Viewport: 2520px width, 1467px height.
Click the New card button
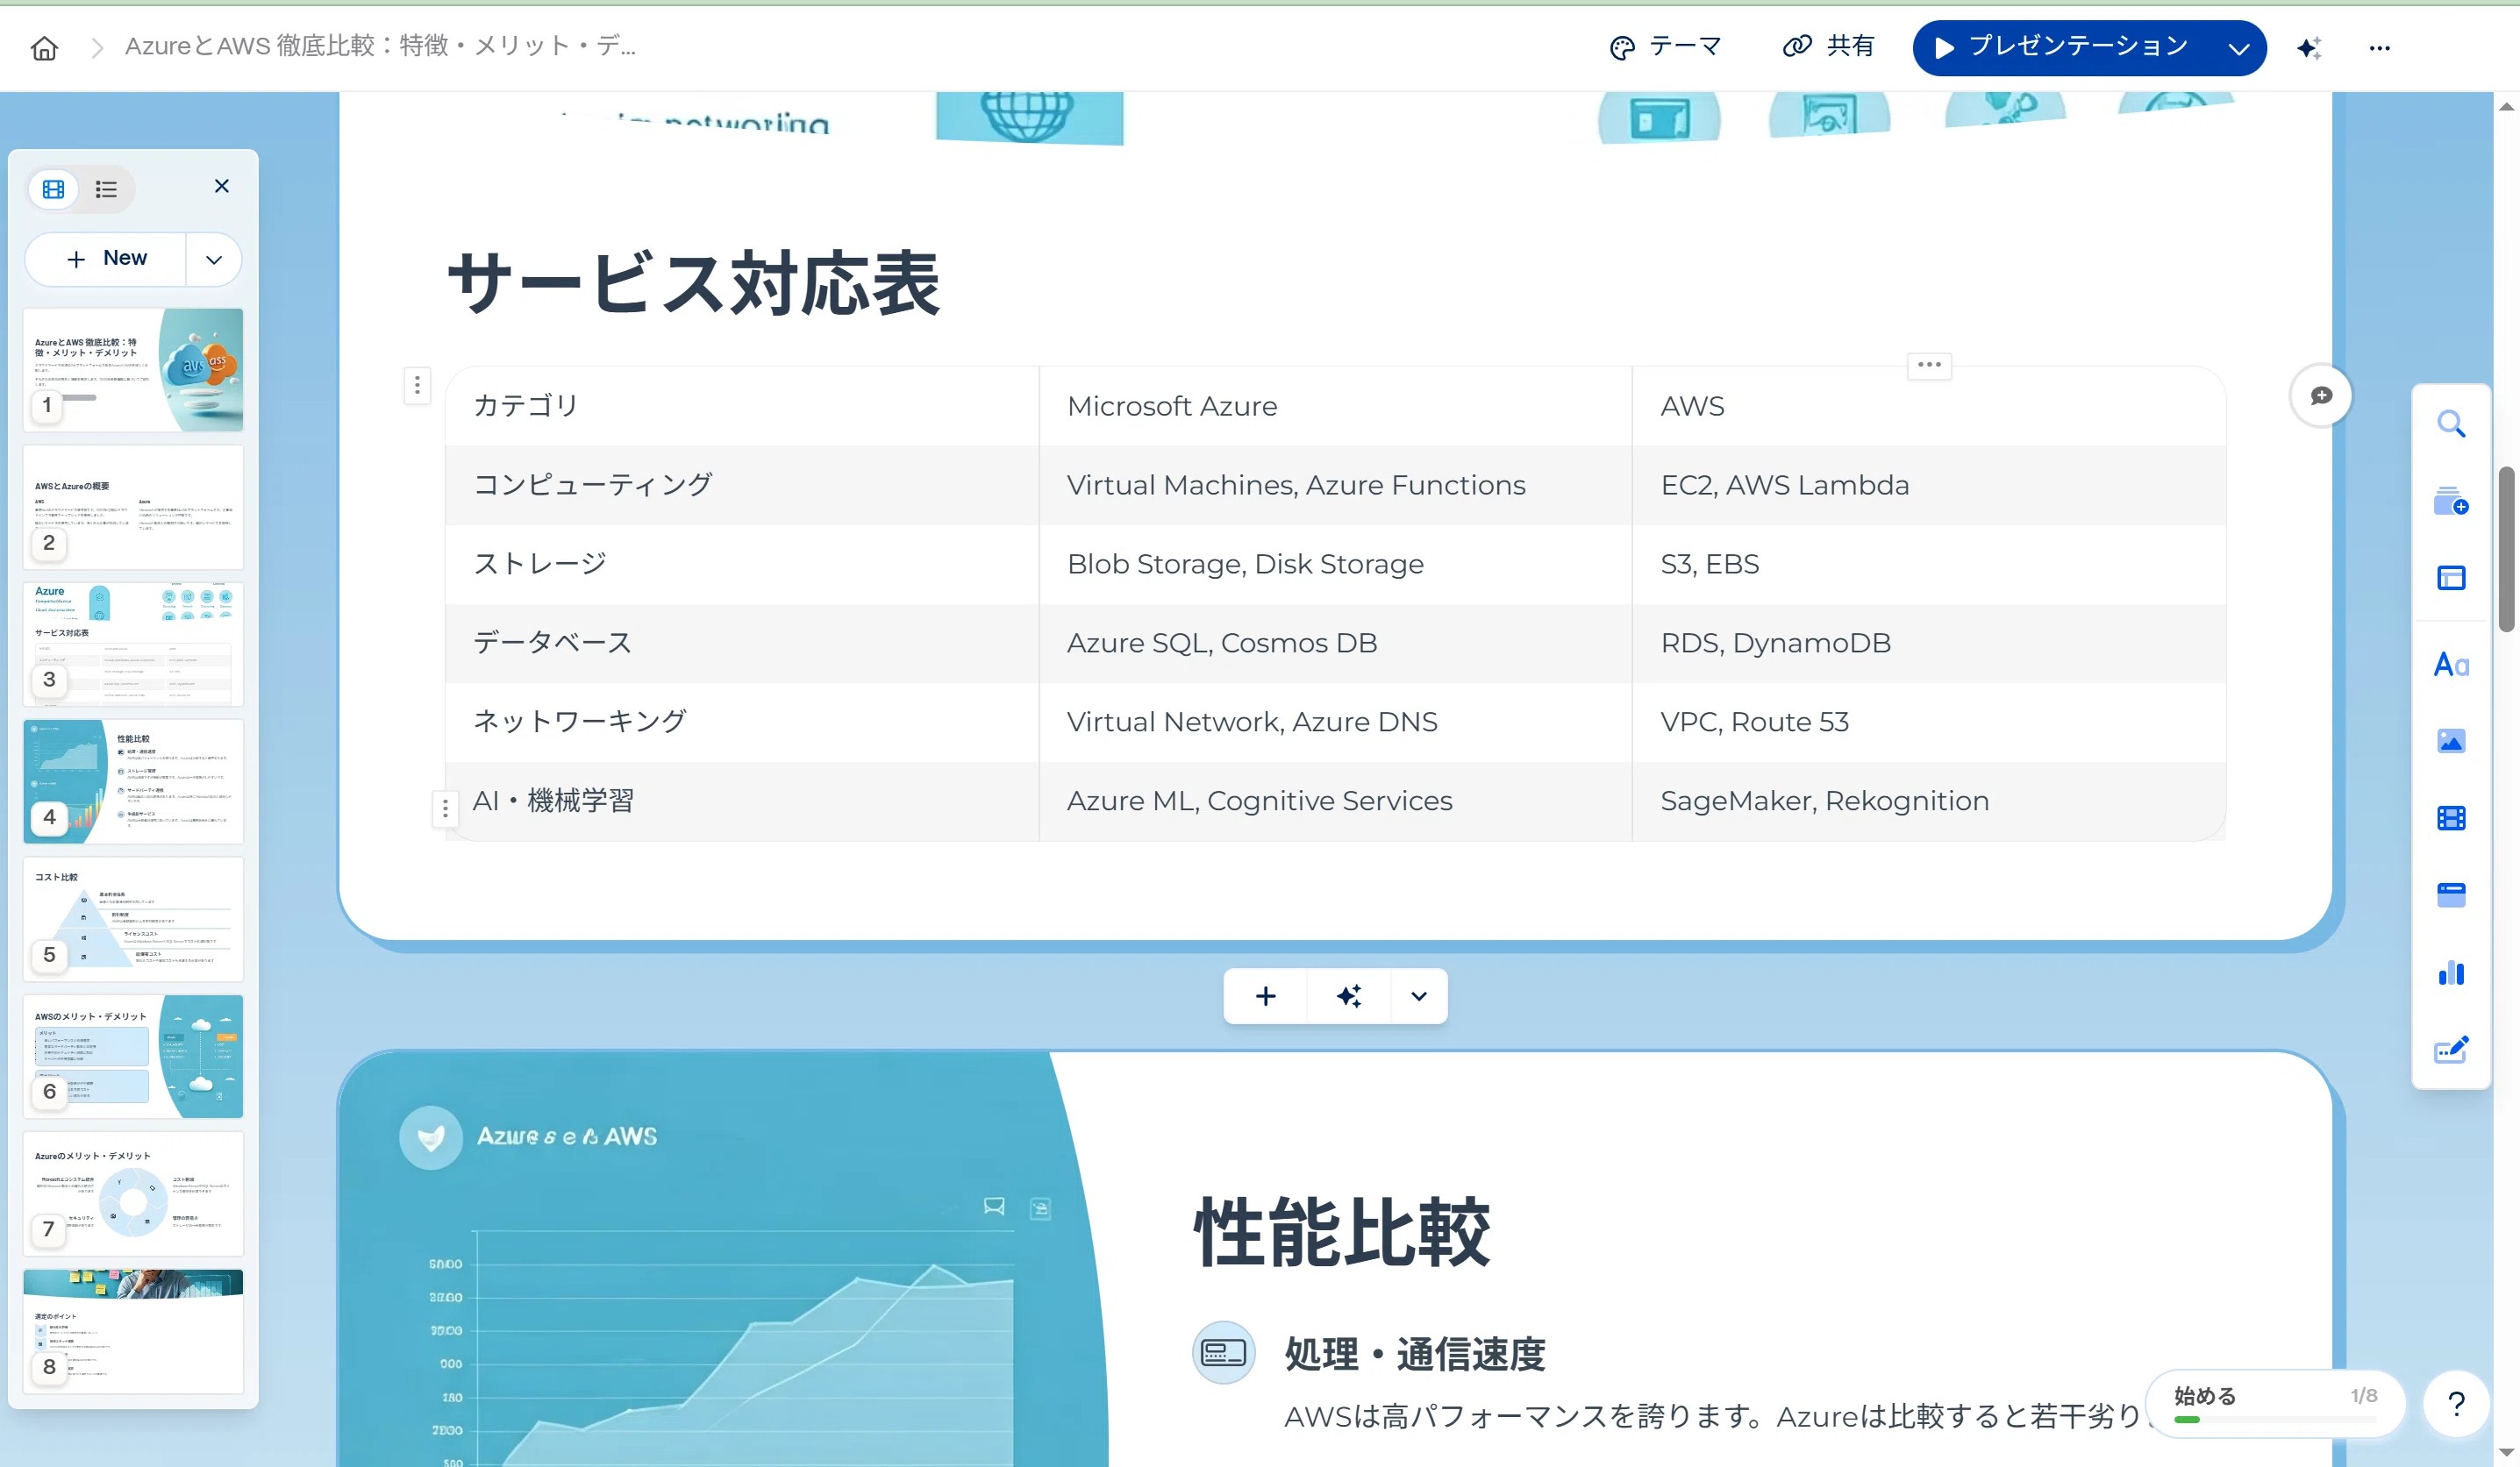(x=107, y=259)
